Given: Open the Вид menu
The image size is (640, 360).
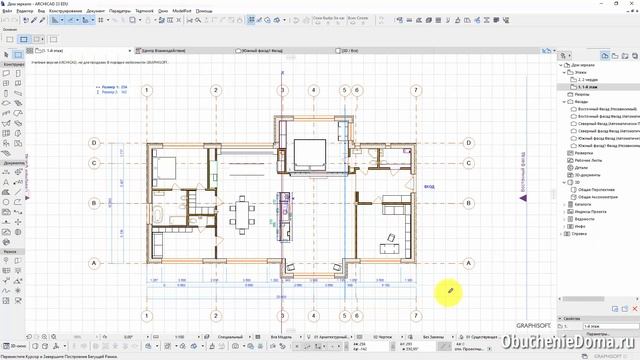Looking at the screenshot, I should click(41, 11).
